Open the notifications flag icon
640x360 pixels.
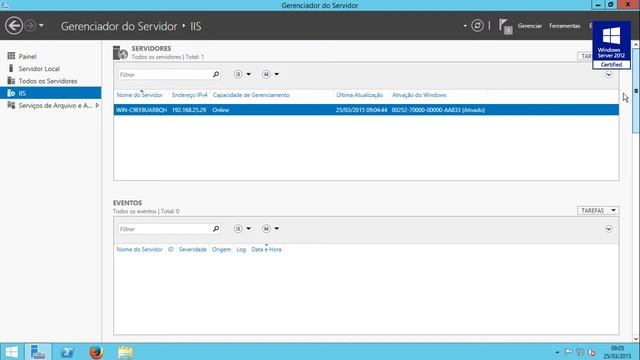[505, 27]
